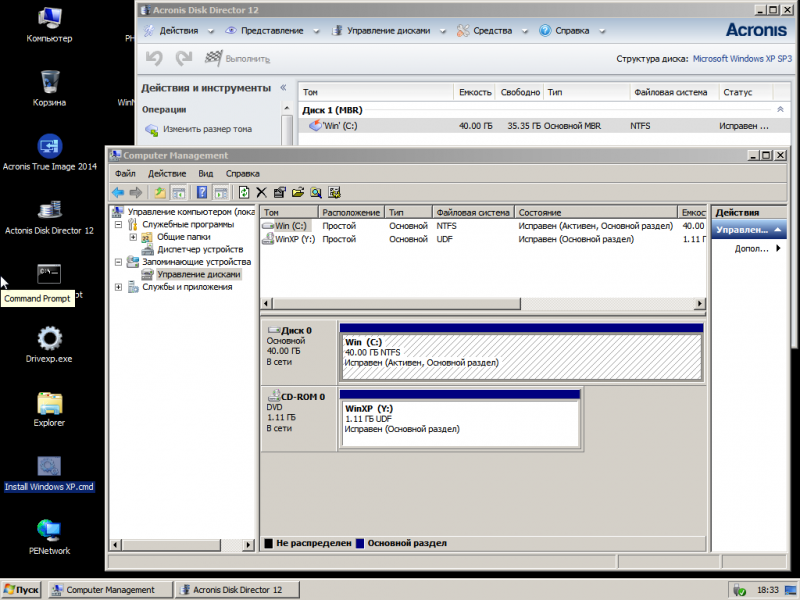This screenshot has height=600, width=800.
Task: Open the Command Prompt desktop icon
Action: point(49,274)
